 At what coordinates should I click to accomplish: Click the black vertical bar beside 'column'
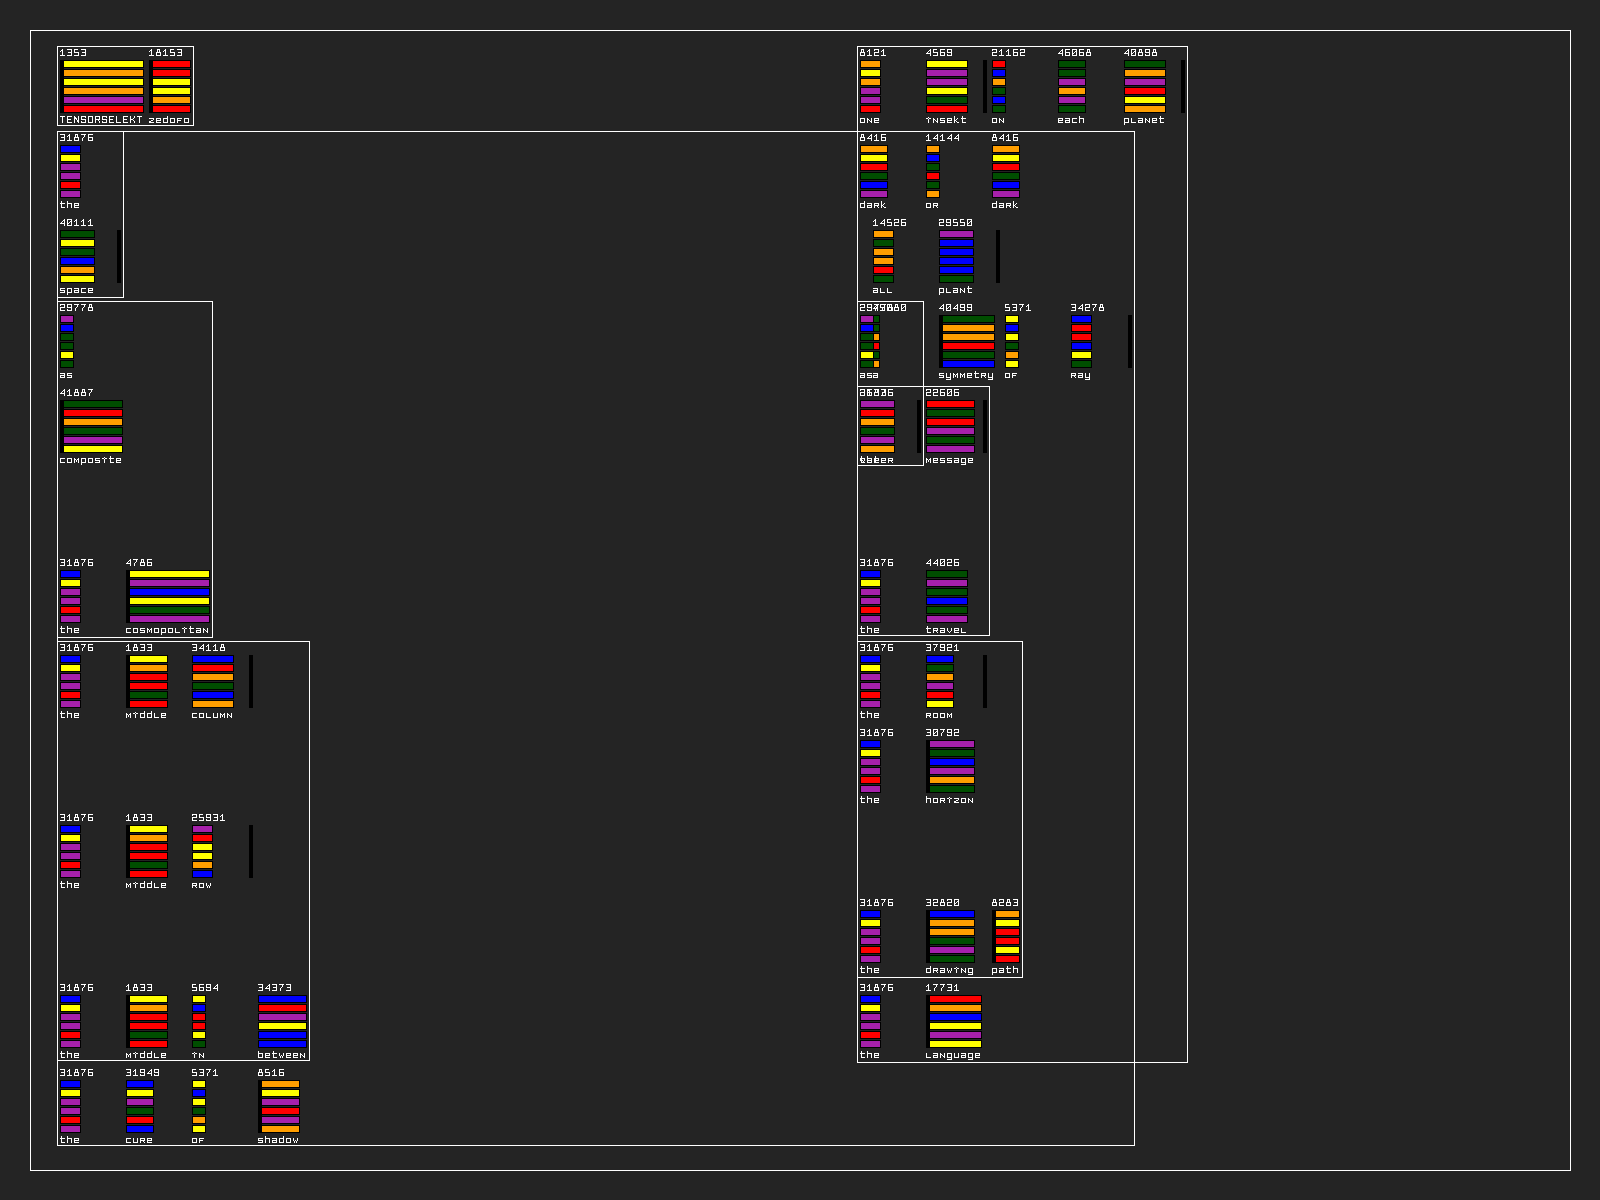tap(251, 681)
